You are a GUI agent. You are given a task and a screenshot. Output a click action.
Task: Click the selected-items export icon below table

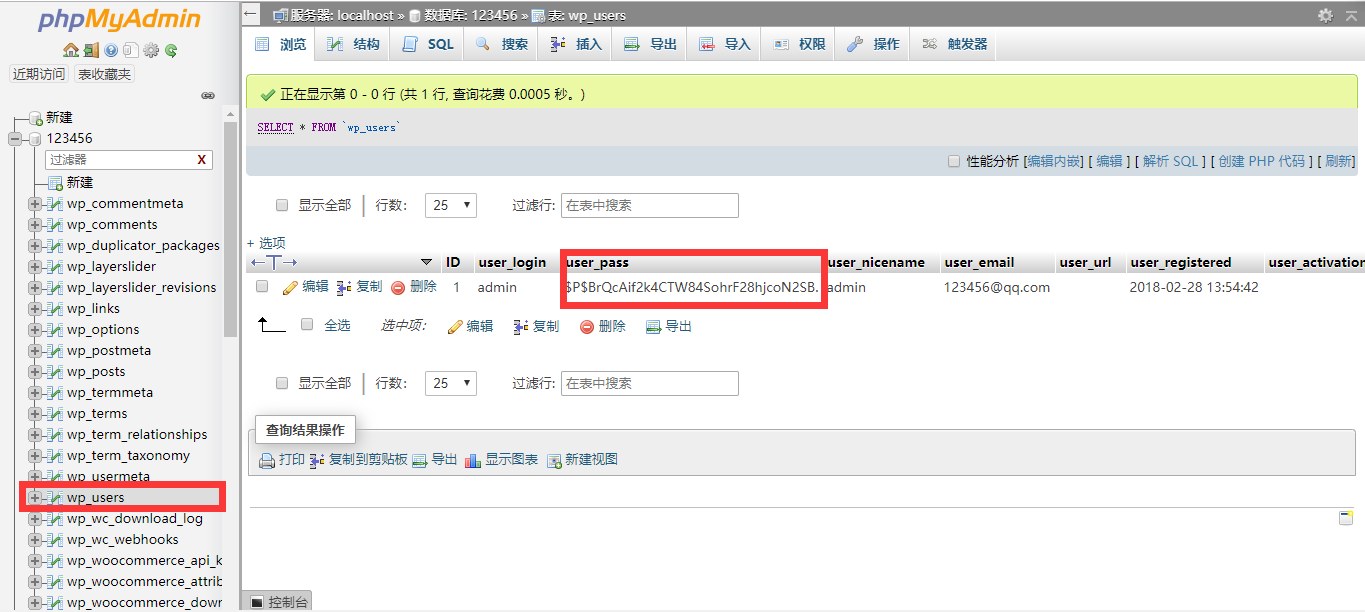653,326
